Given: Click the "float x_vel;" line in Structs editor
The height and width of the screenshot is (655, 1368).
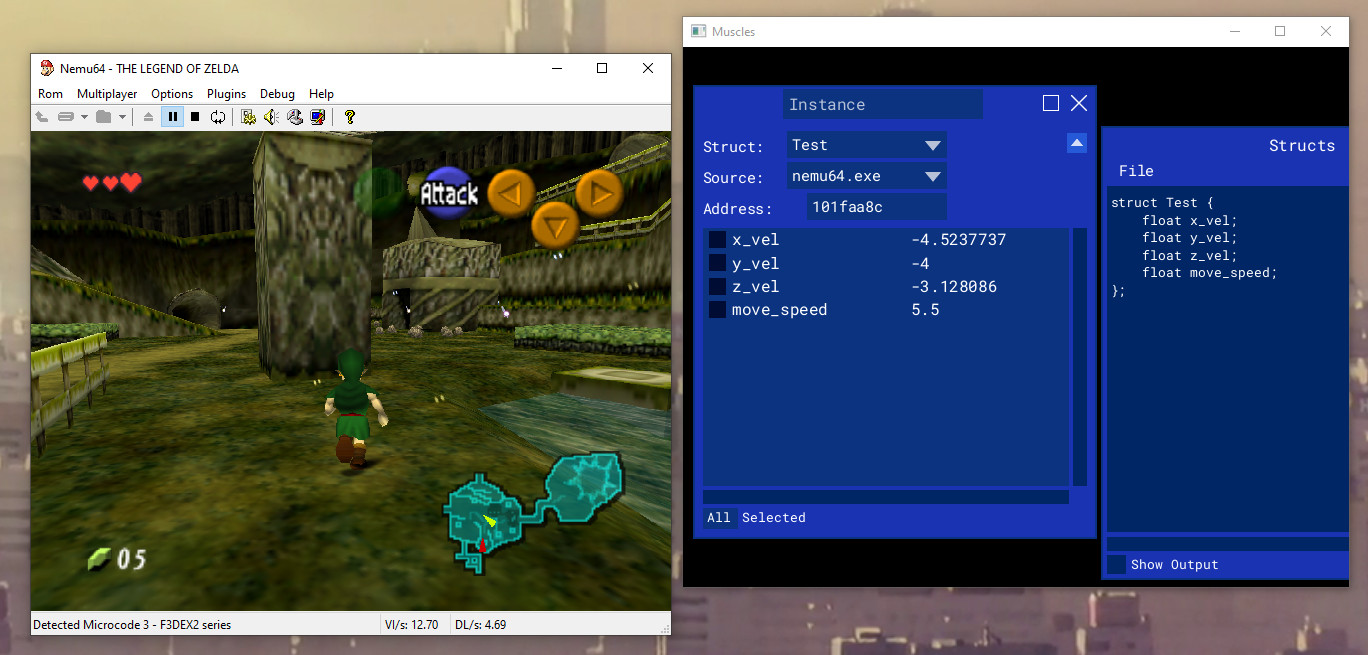Looking at the screenshot, I should (x=1190, y=220).
